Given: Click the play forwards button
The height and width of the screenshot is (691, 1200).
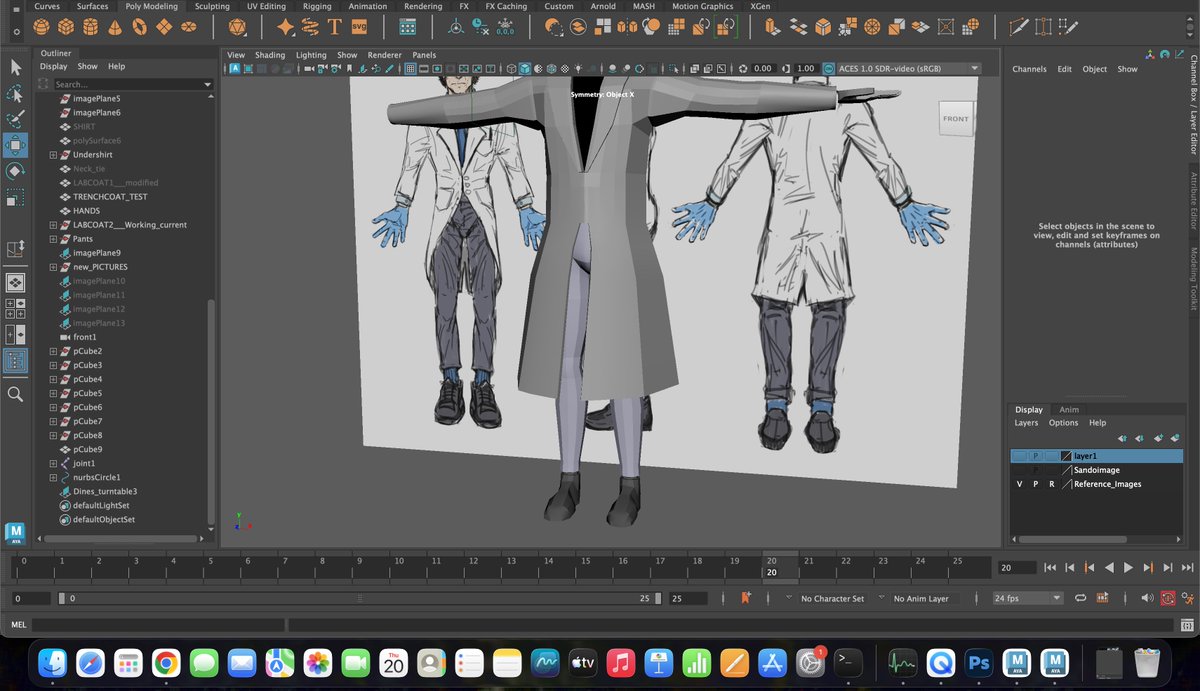Looking at the screenshot, I should click(x=1128, y=567).
